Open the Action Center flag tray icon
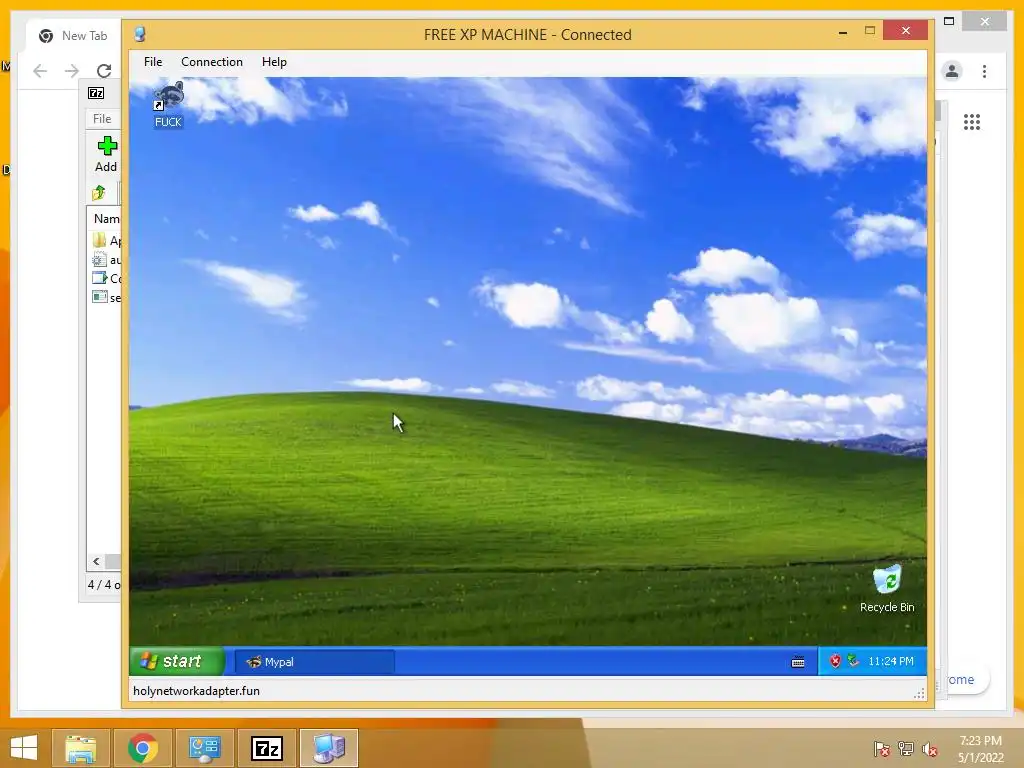This screenshot has width=1024, height=768. tap(881, 749)
